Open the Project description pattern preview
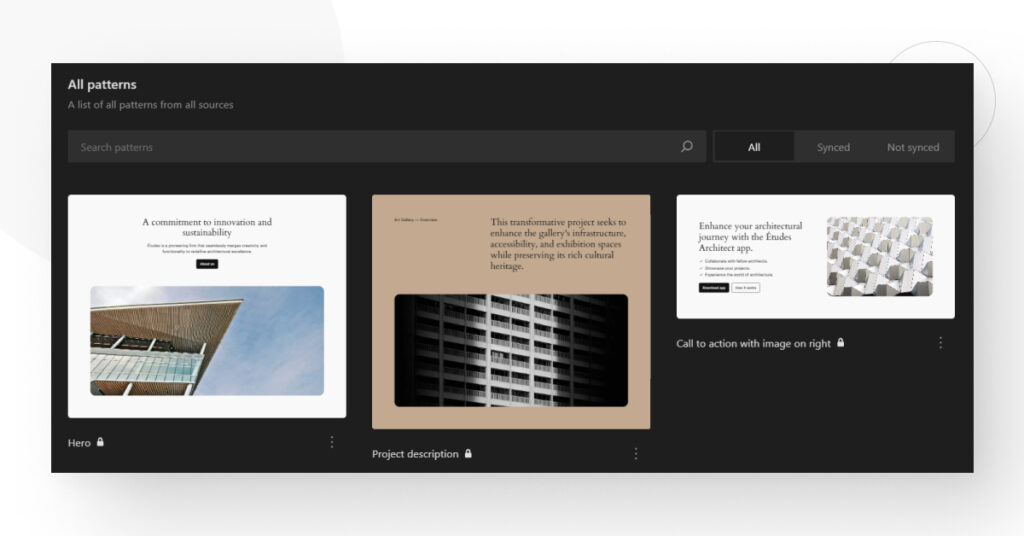 click(511, 311)
